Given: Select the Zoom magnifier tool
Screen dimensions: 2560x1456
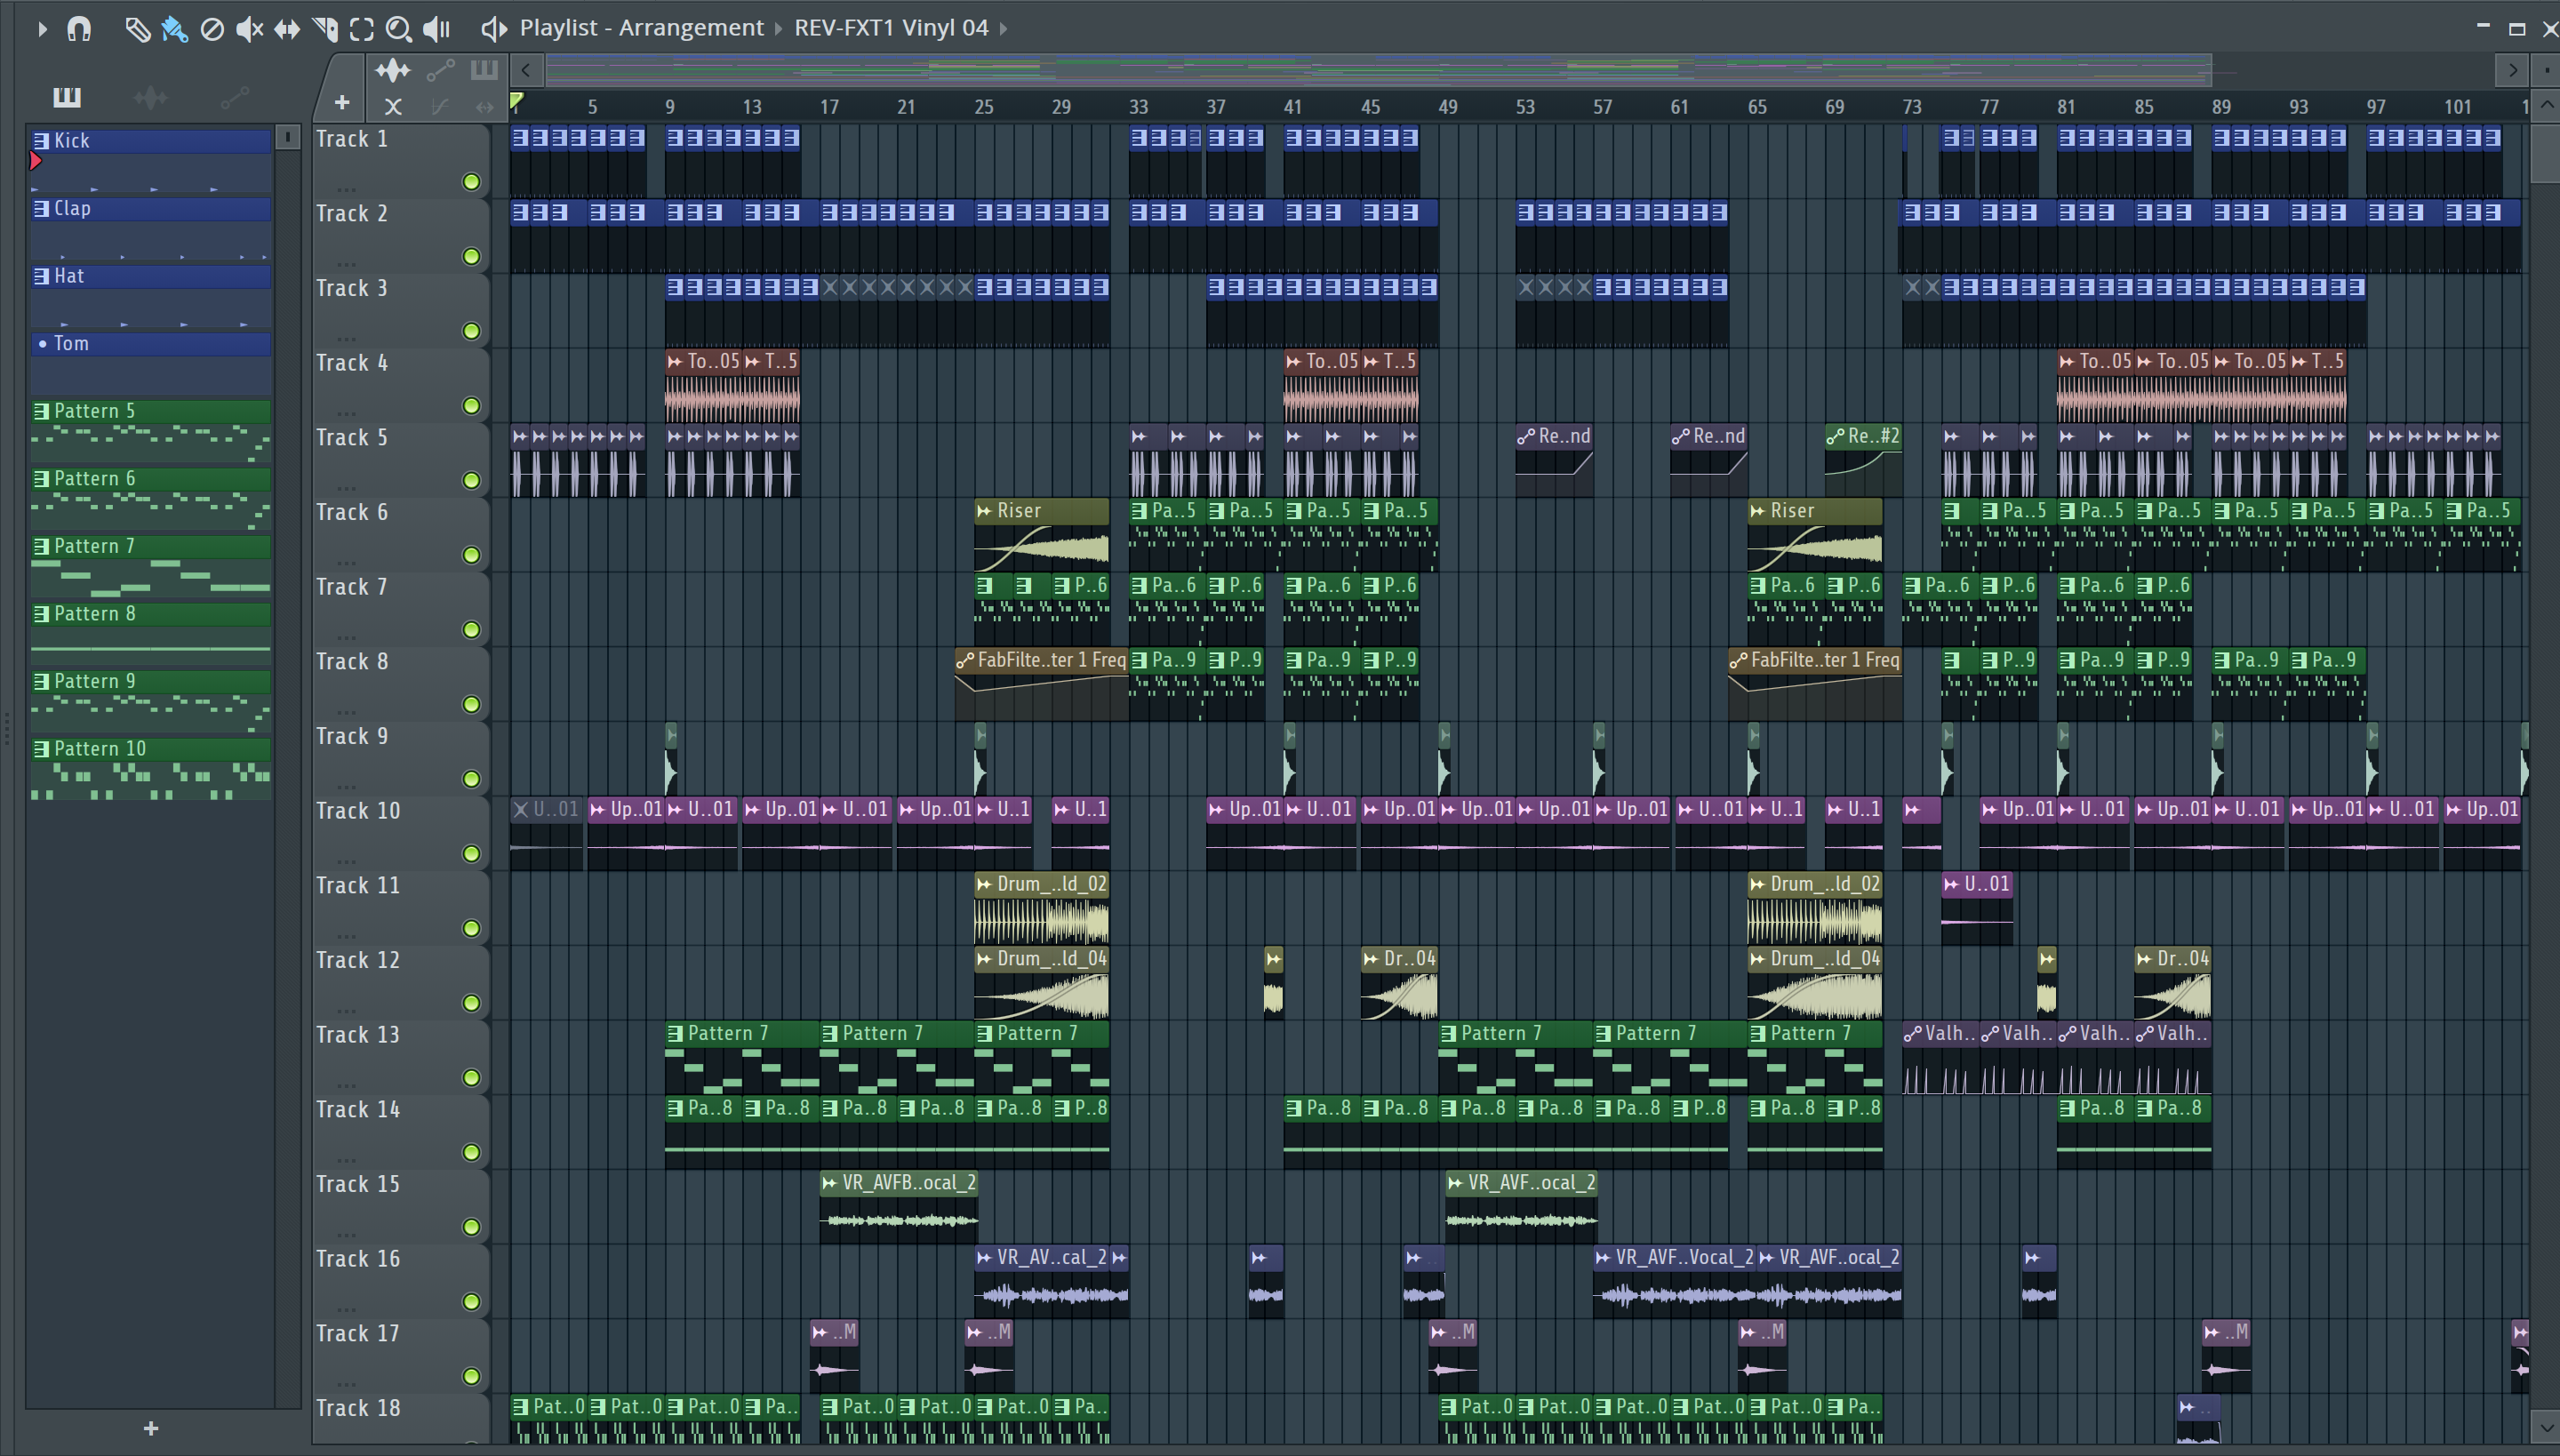Looking at the screenshot, I should [x=399, y=29].
